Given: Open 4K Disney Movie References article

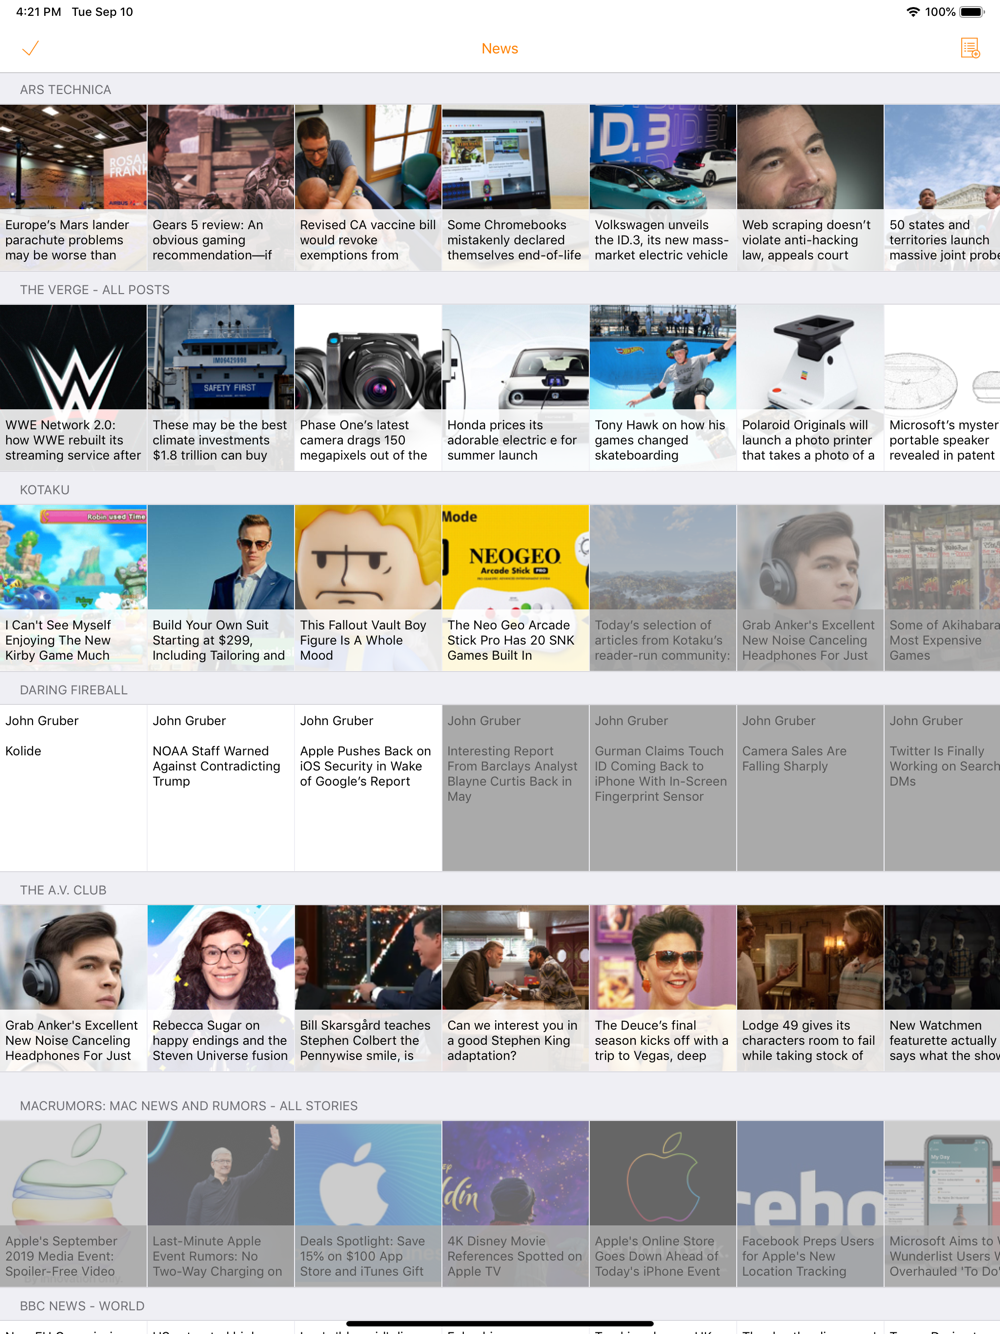Looking at the screenshot, I should [516, 1204].
